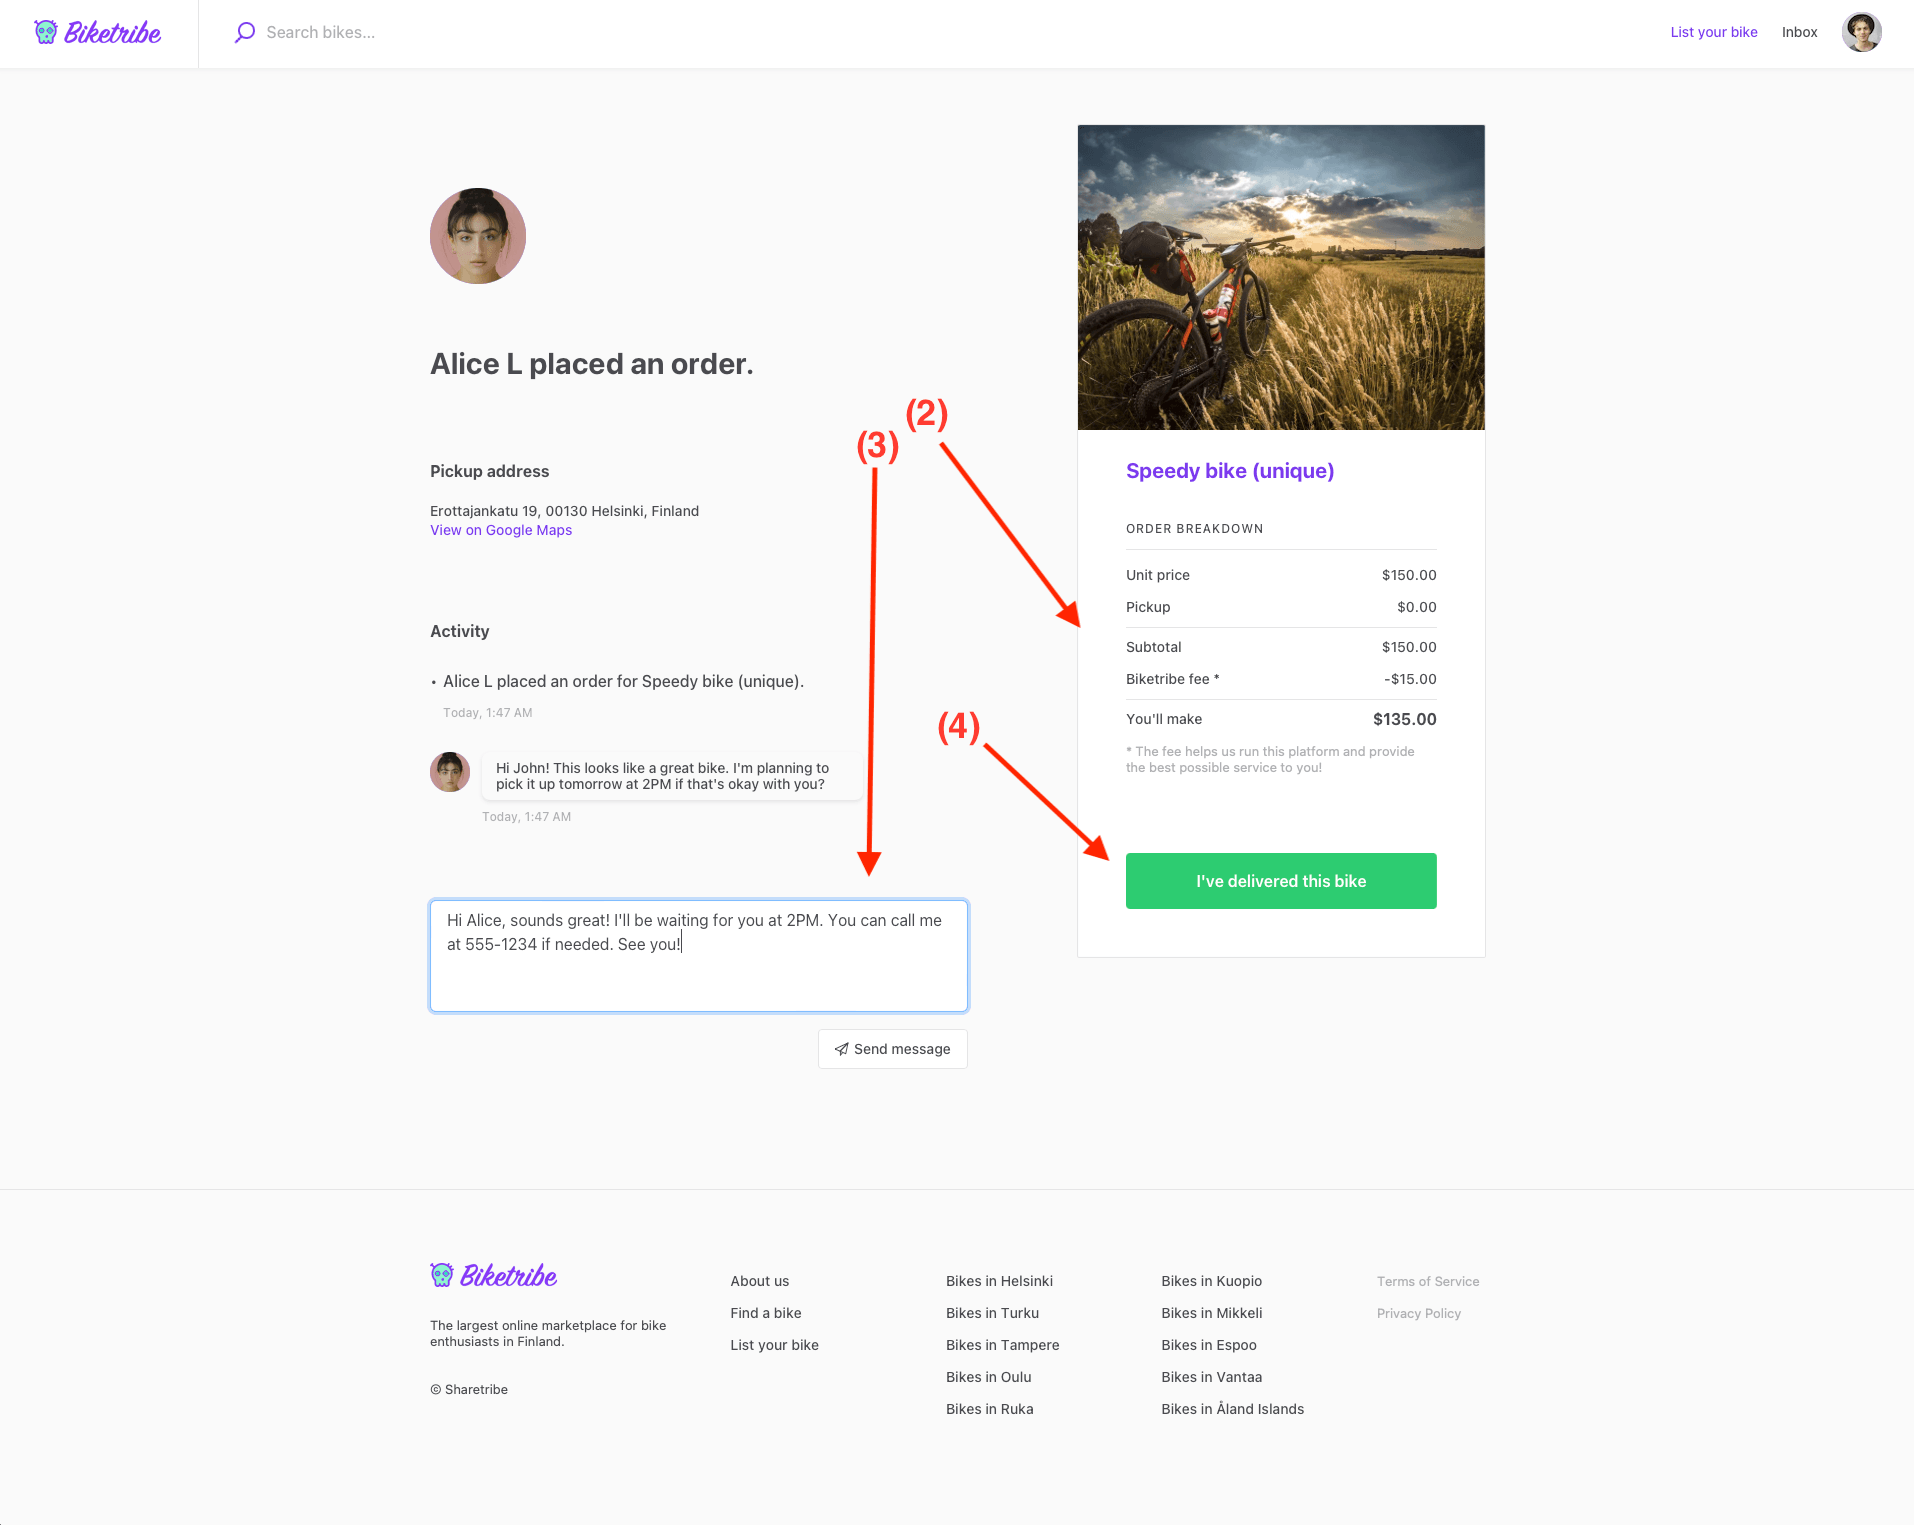Open the Inbox

click(1799, 33)
